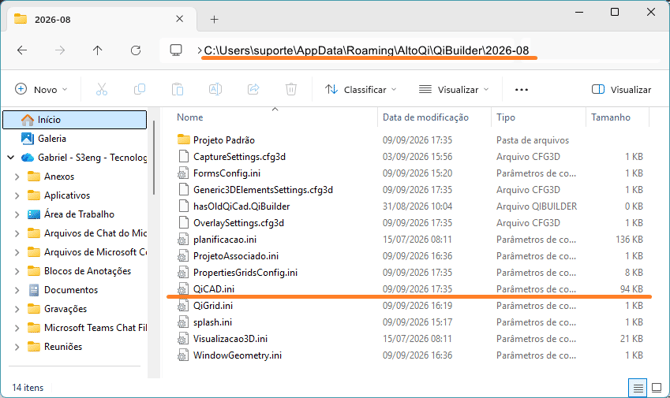Click the 94 KB size of QiCAD.ini

click(632, 289)
